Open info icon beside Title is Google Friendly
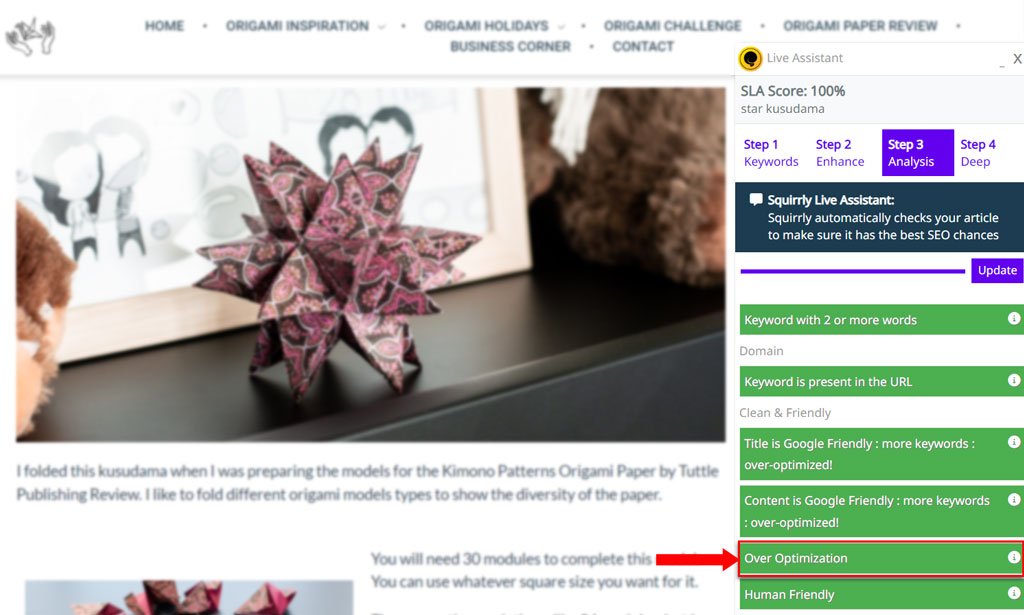1024x615 pixels. tap(1014, 442)
